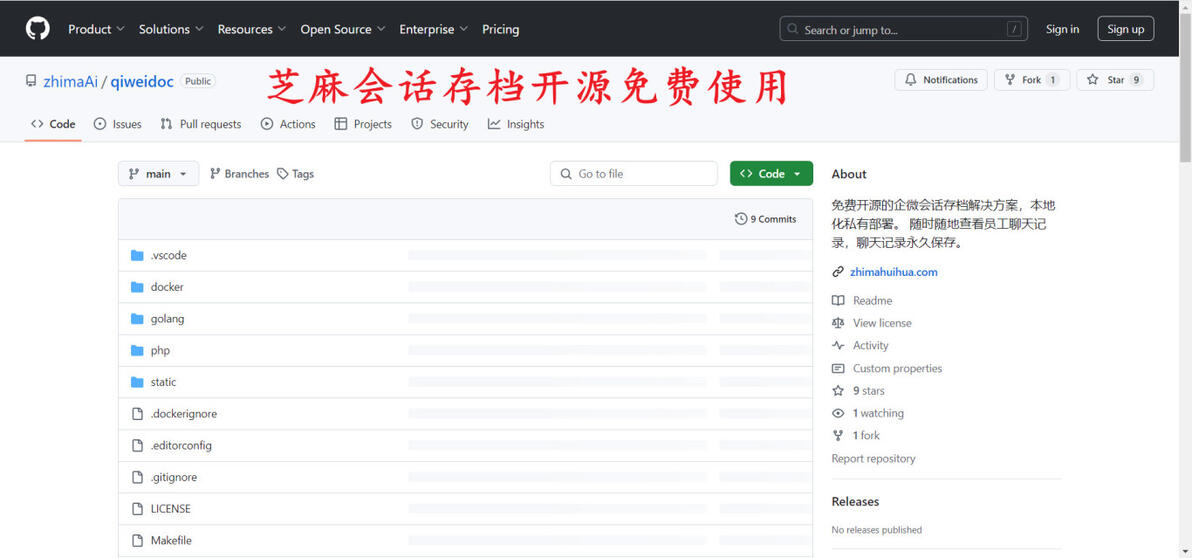The width and height of the screenshot is (1192, 558).
Task: Switch to the Pull requests tab
Action: click(x=201, y=124)
